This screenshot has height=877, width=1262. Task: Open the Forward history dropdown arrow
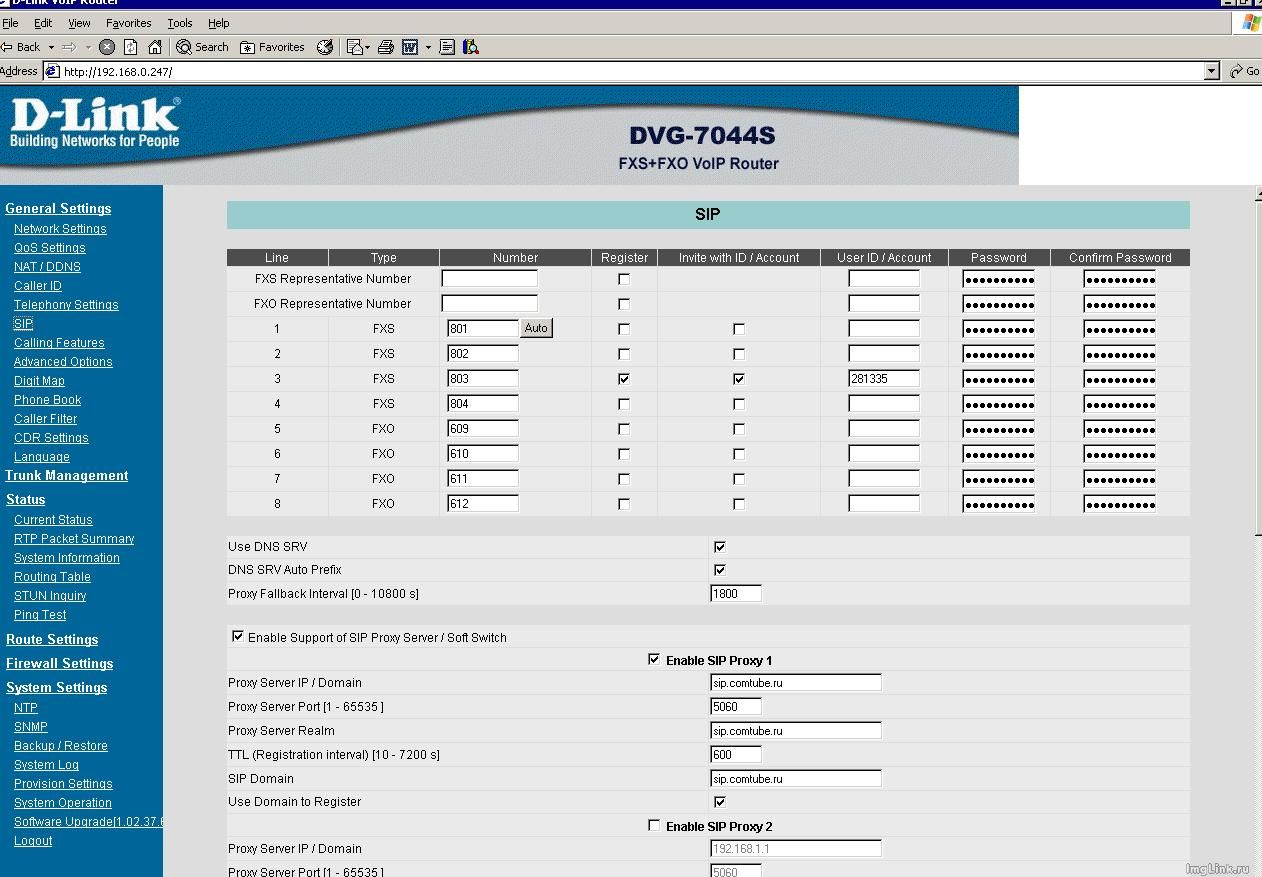point(88,47)
